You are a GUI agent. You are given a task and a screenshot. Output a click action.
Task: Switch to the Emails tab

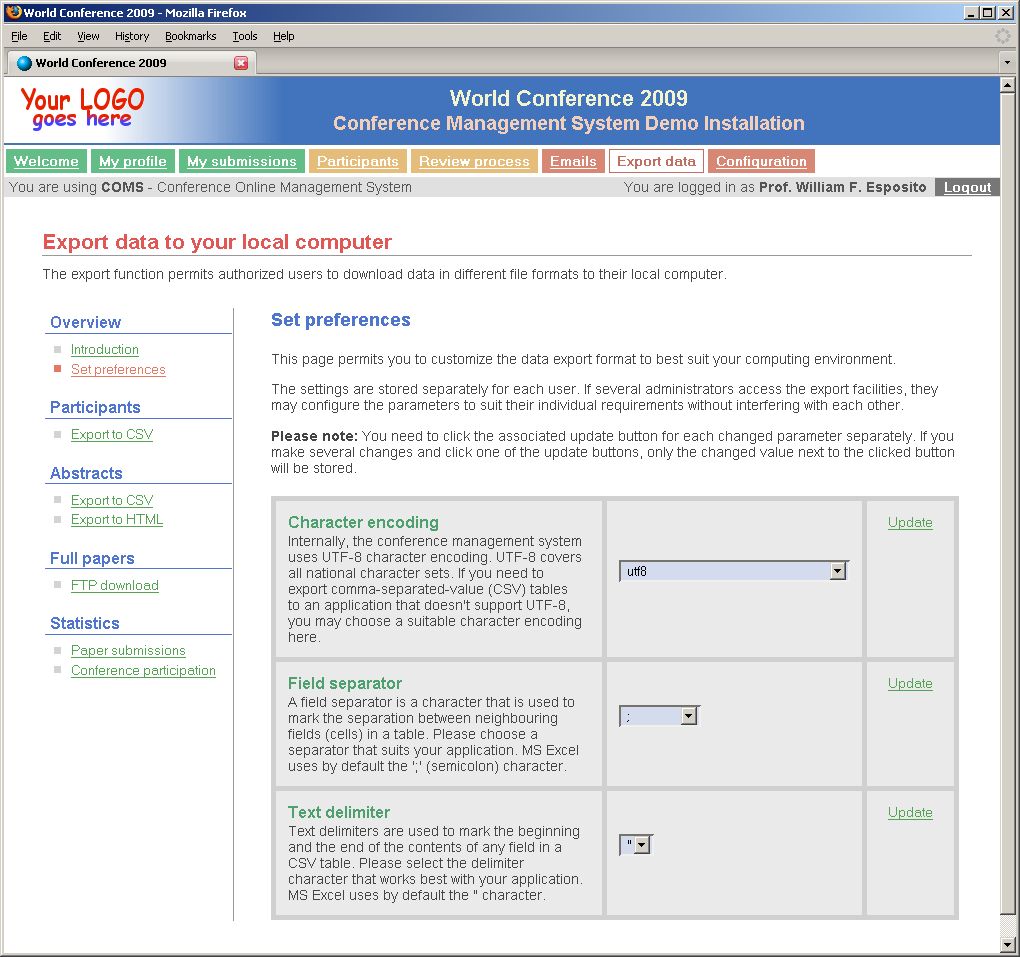pyautogui.click(x=573, y=161)
